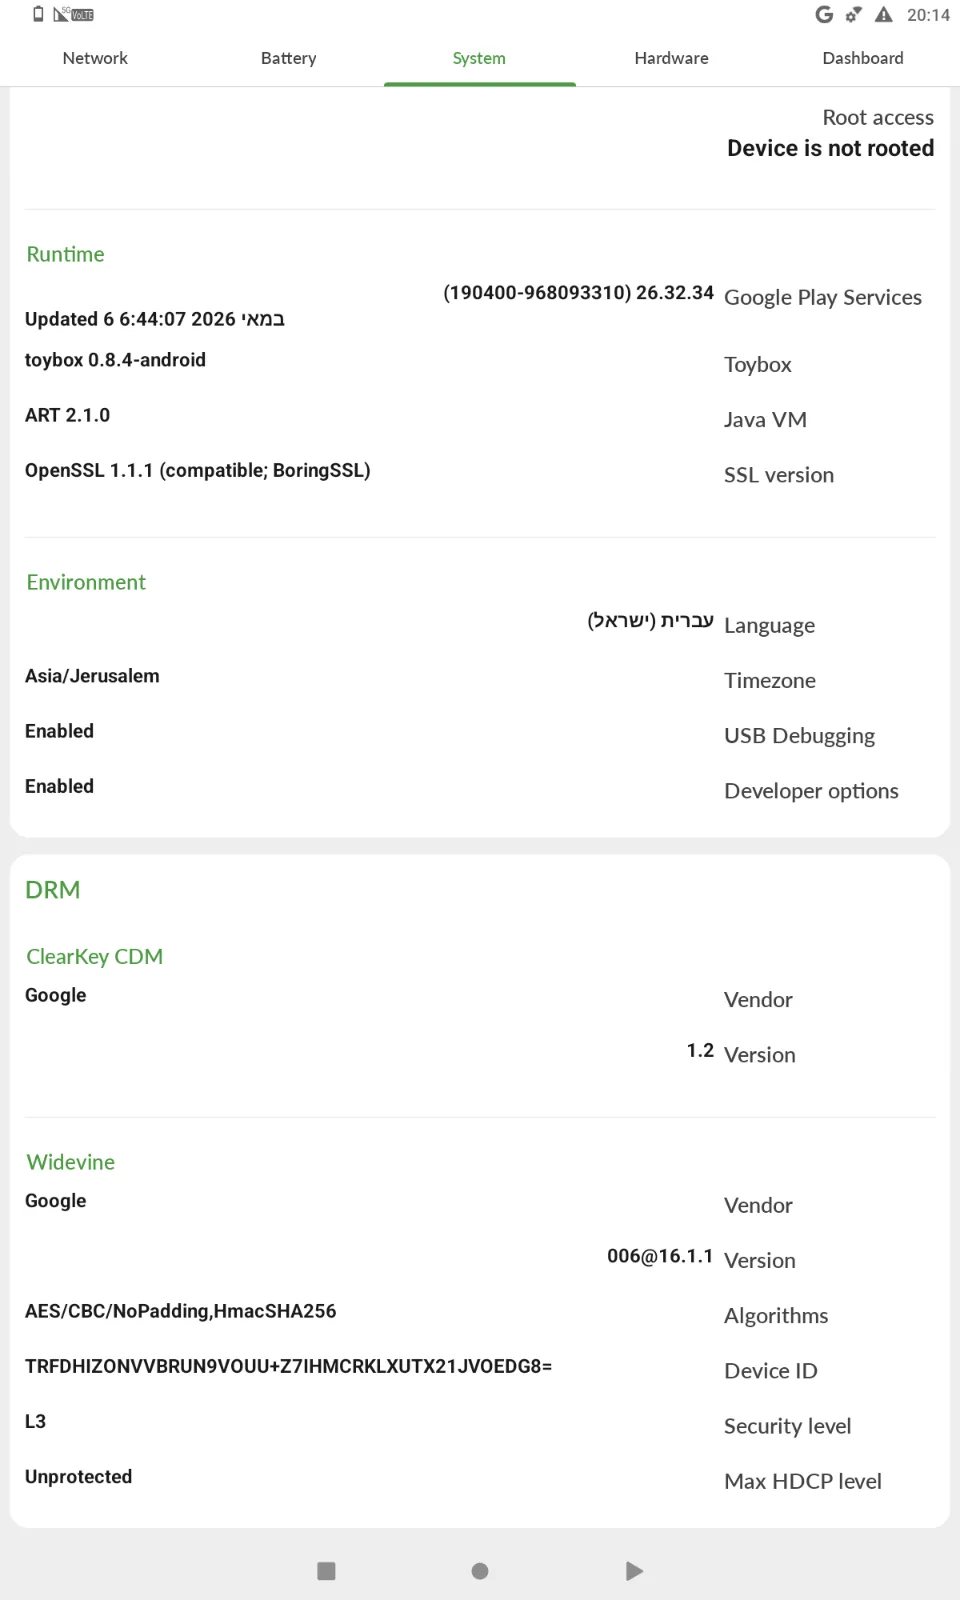Go to the Dashboard tab
Viewport: 960px width, 1600px height.
pyautogui.click(x=863, y=58)
